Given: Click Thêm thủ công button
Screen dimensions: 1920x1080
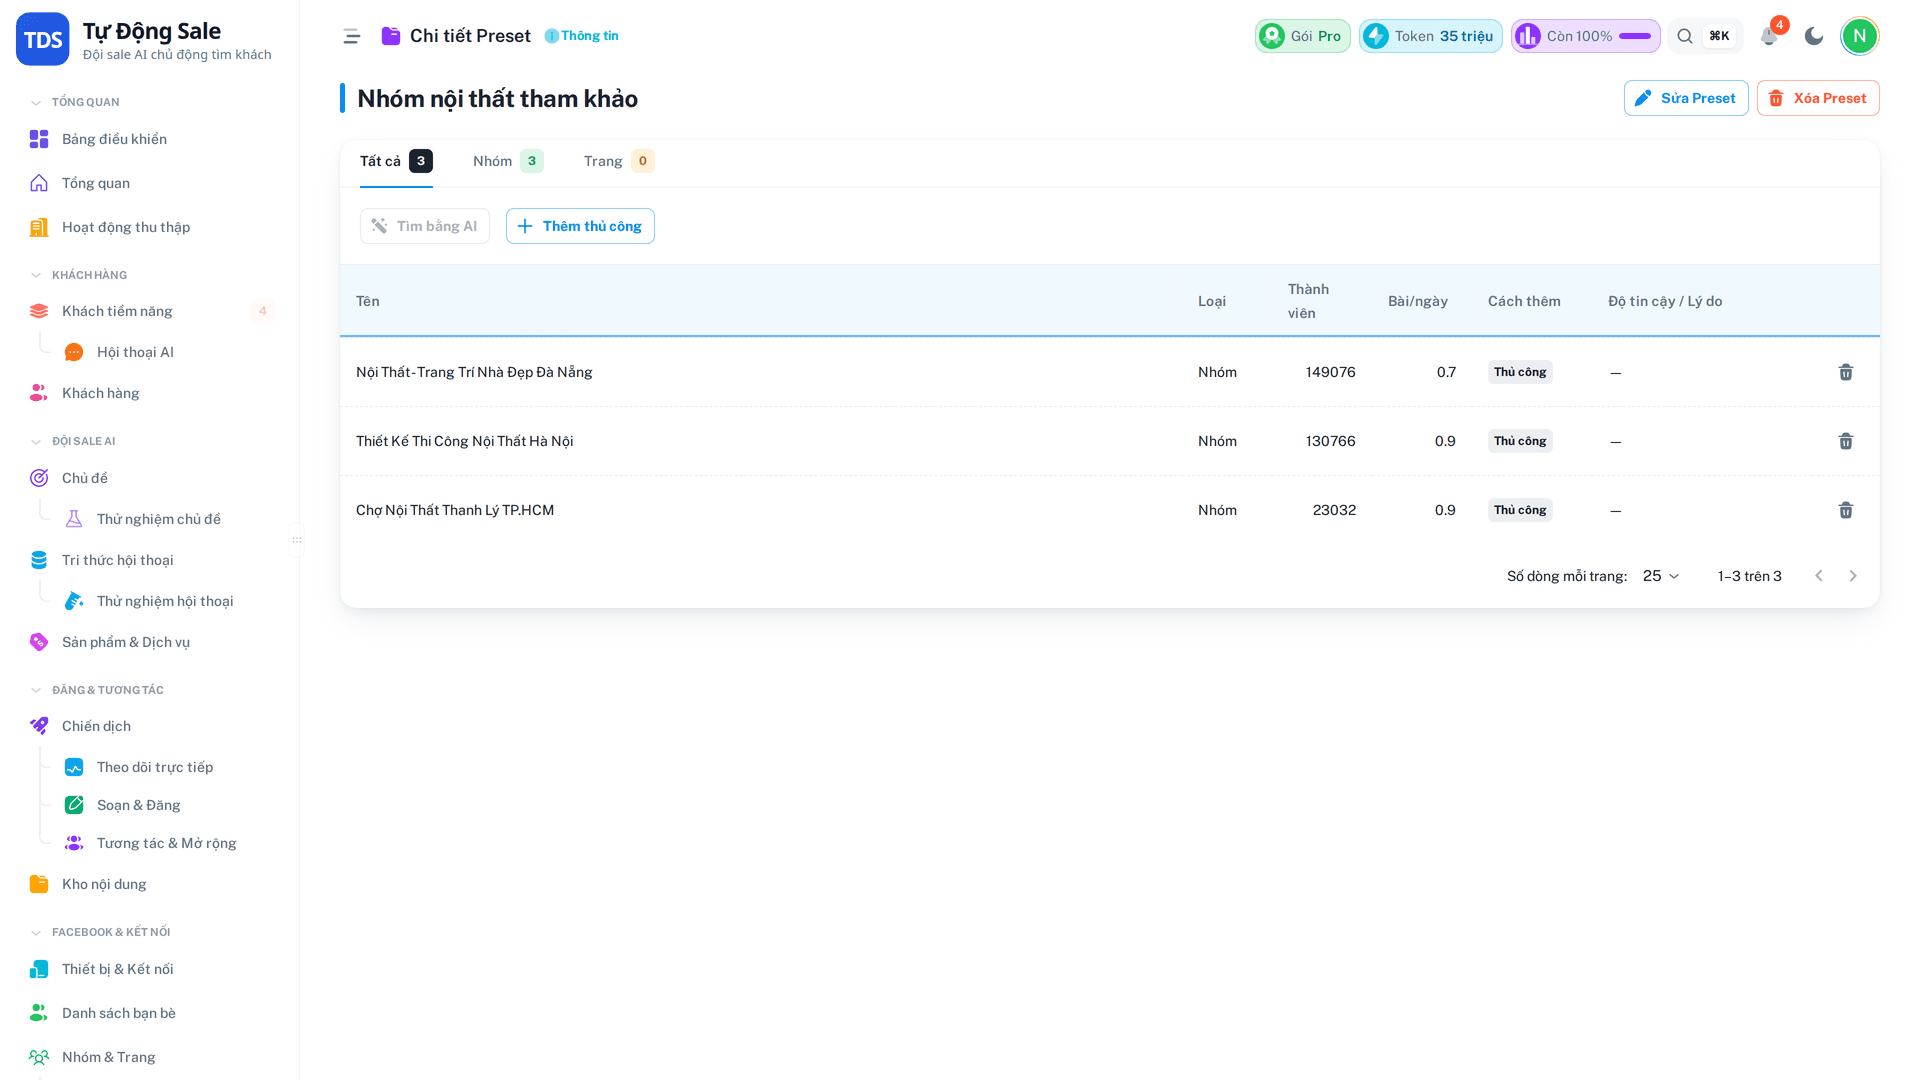Looking at the screenshot, I should coord(580,226).
